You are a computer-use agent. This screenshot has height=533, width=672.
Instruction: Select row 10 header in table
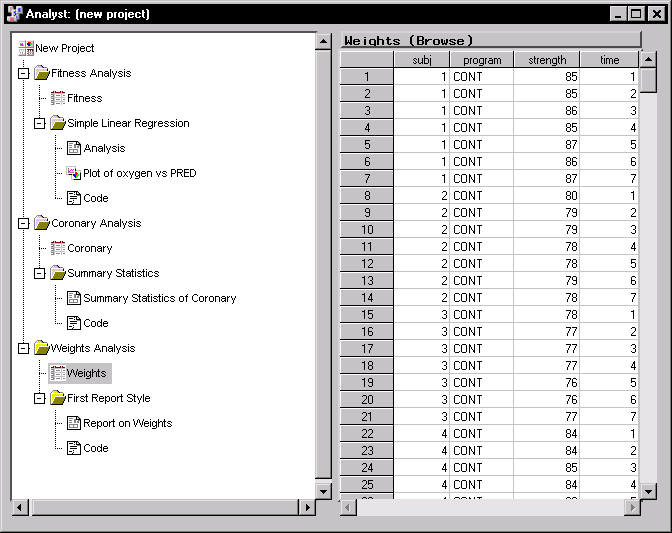coord(366,230)
